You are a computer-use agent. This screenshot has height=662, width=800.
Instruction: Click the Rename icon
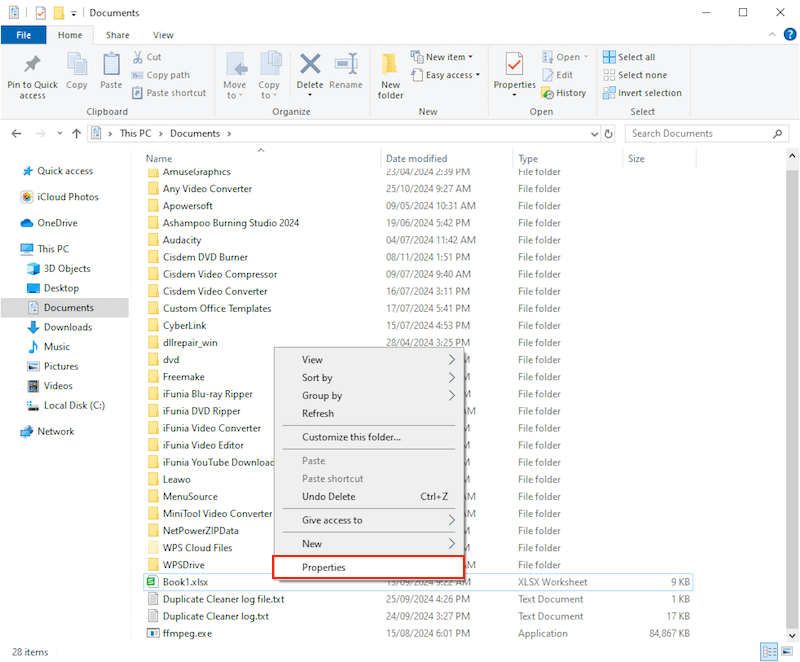[x=346, y=64]
